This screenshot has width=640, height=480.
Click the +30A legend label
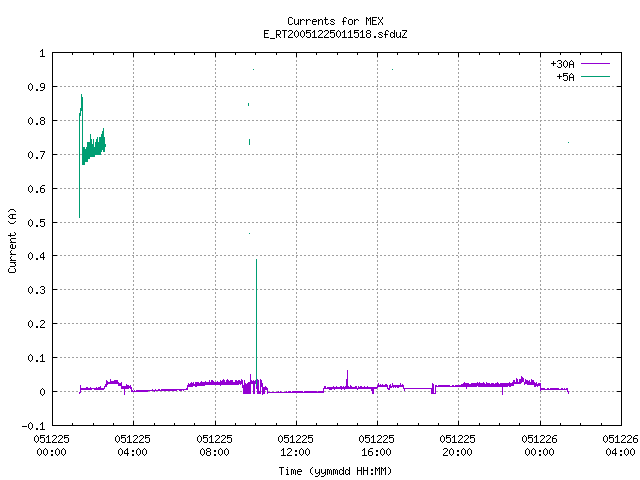click(x=562, y=64)
